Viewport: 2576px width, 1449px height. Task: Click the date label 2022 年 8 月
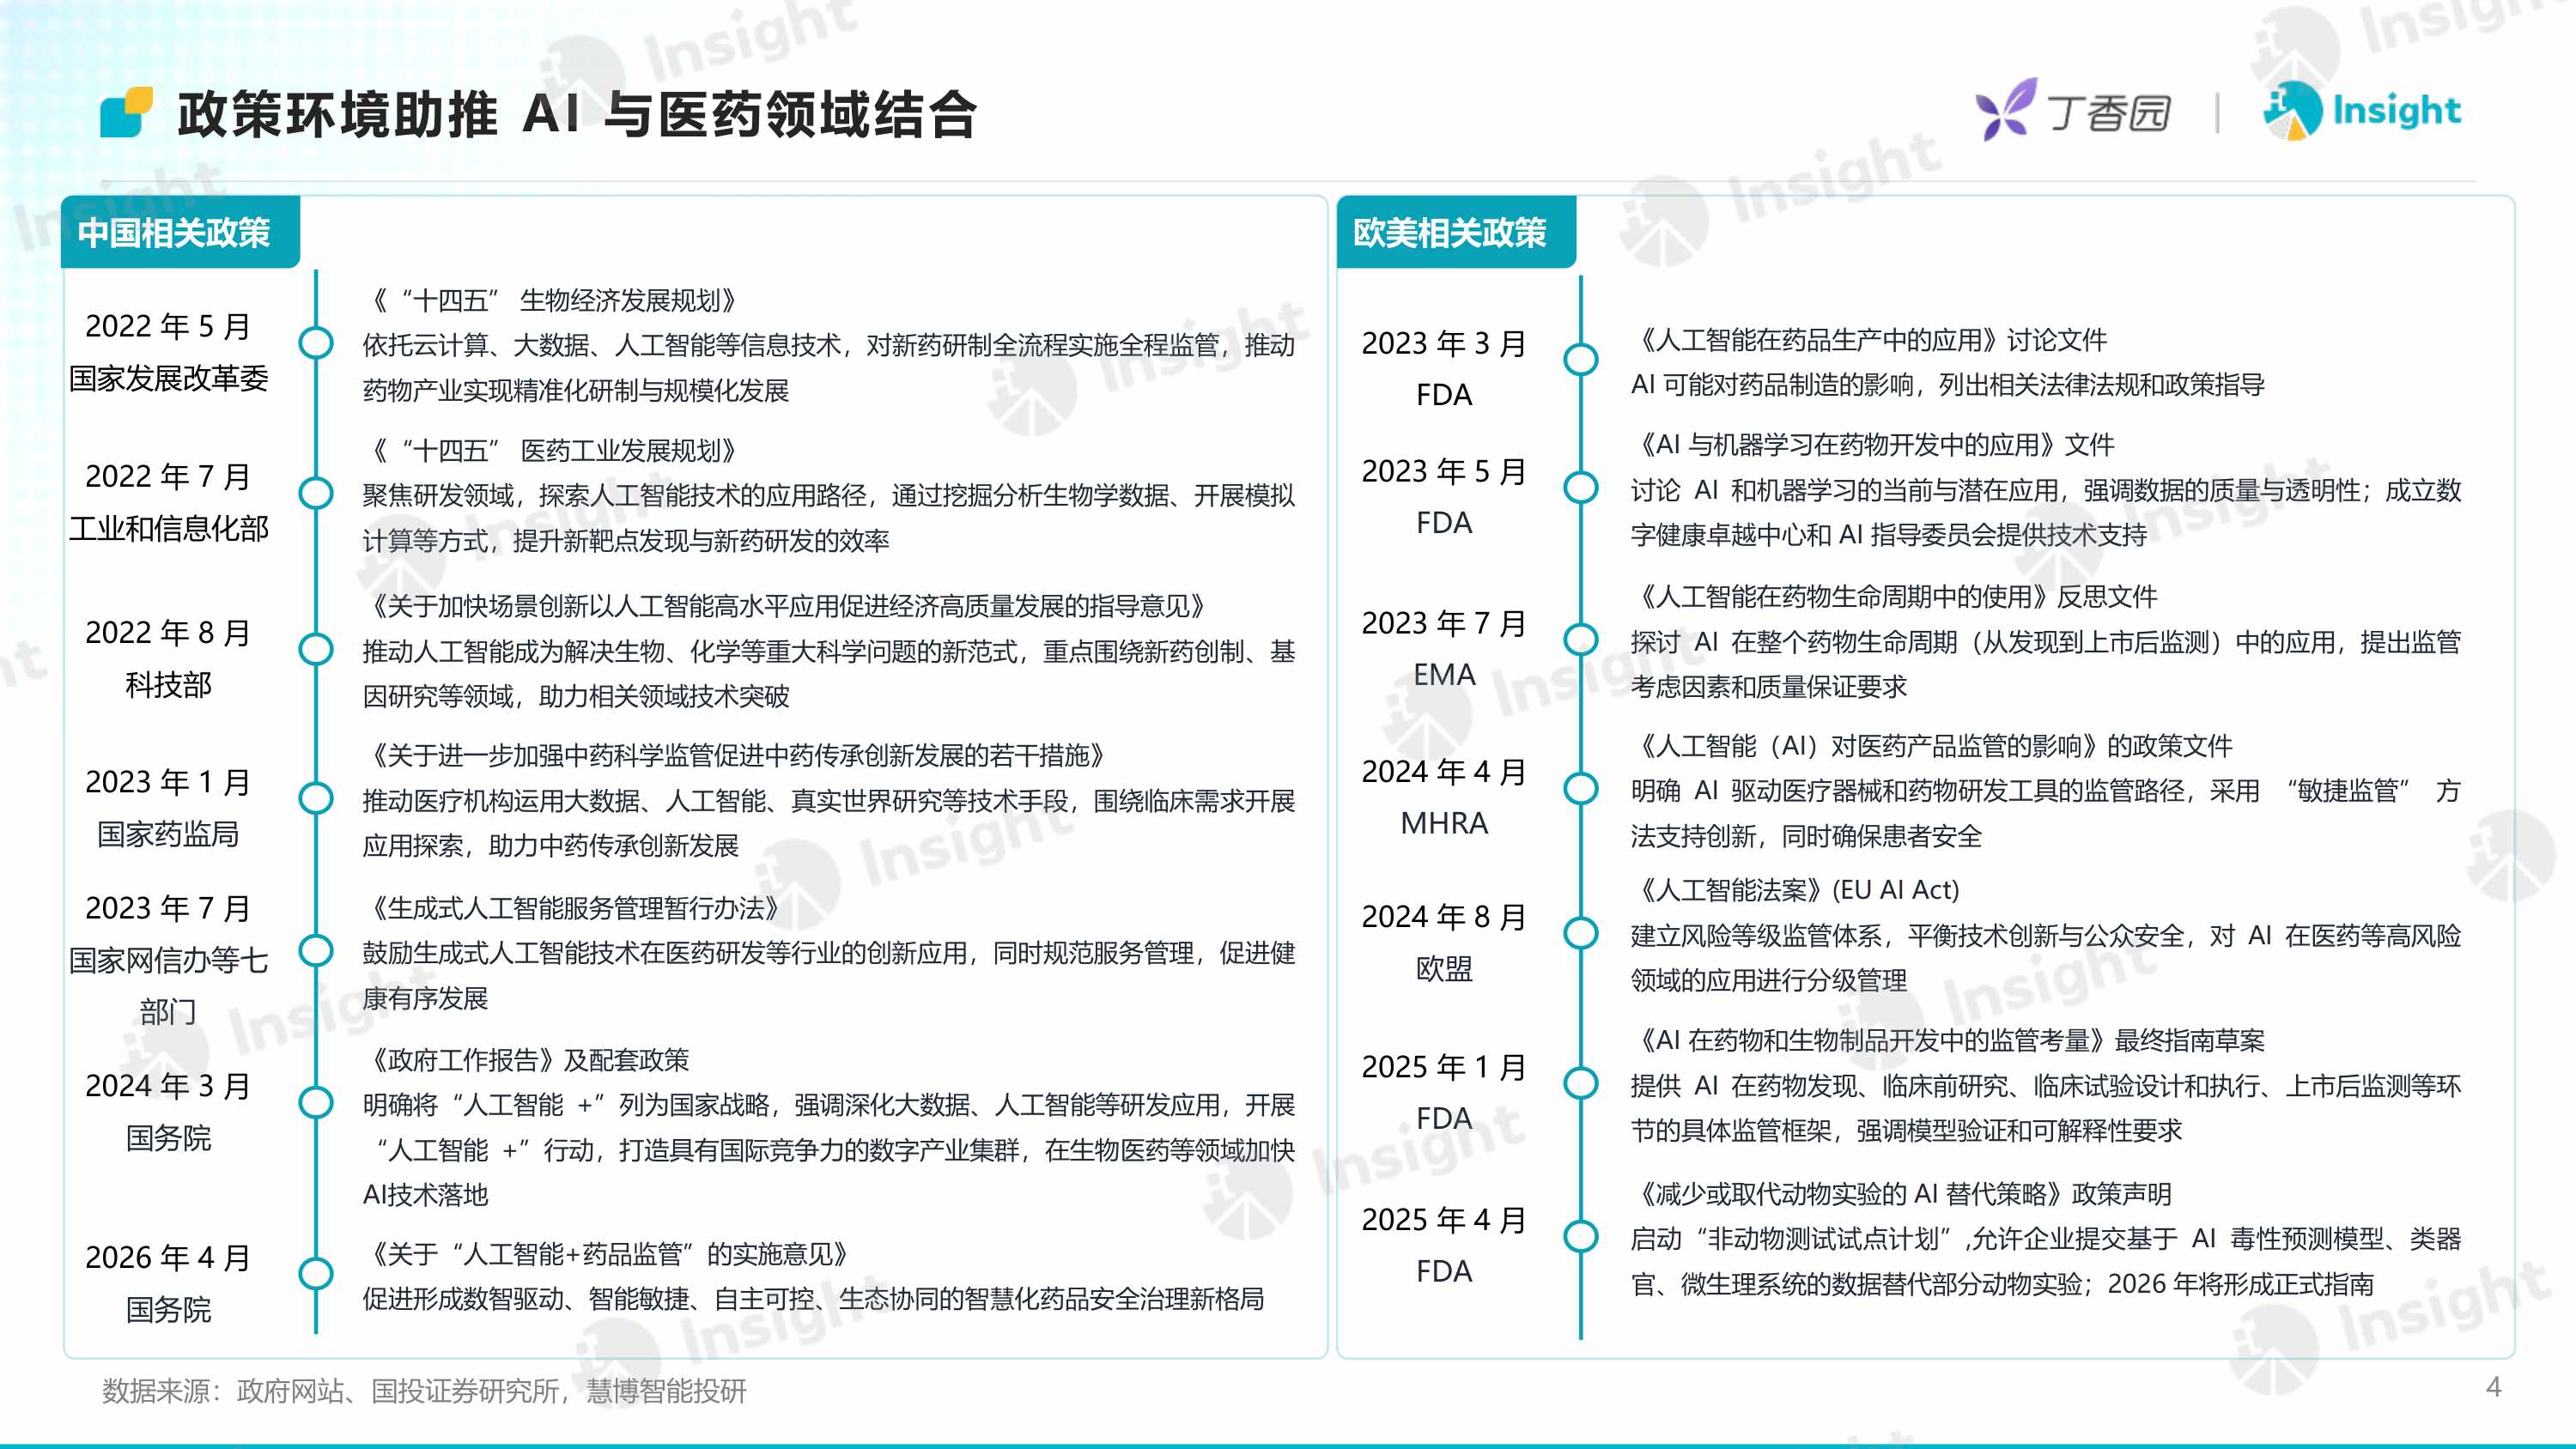coord(168,632)
